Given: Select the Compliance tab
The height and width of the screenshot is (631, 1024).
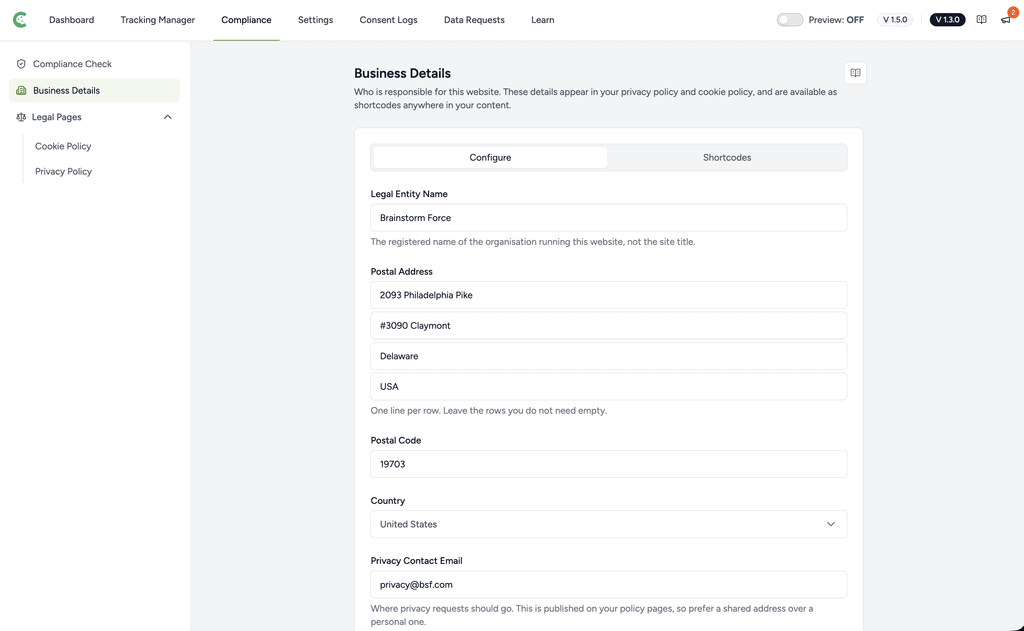Looking at the screenshot, I should [246, 20].
